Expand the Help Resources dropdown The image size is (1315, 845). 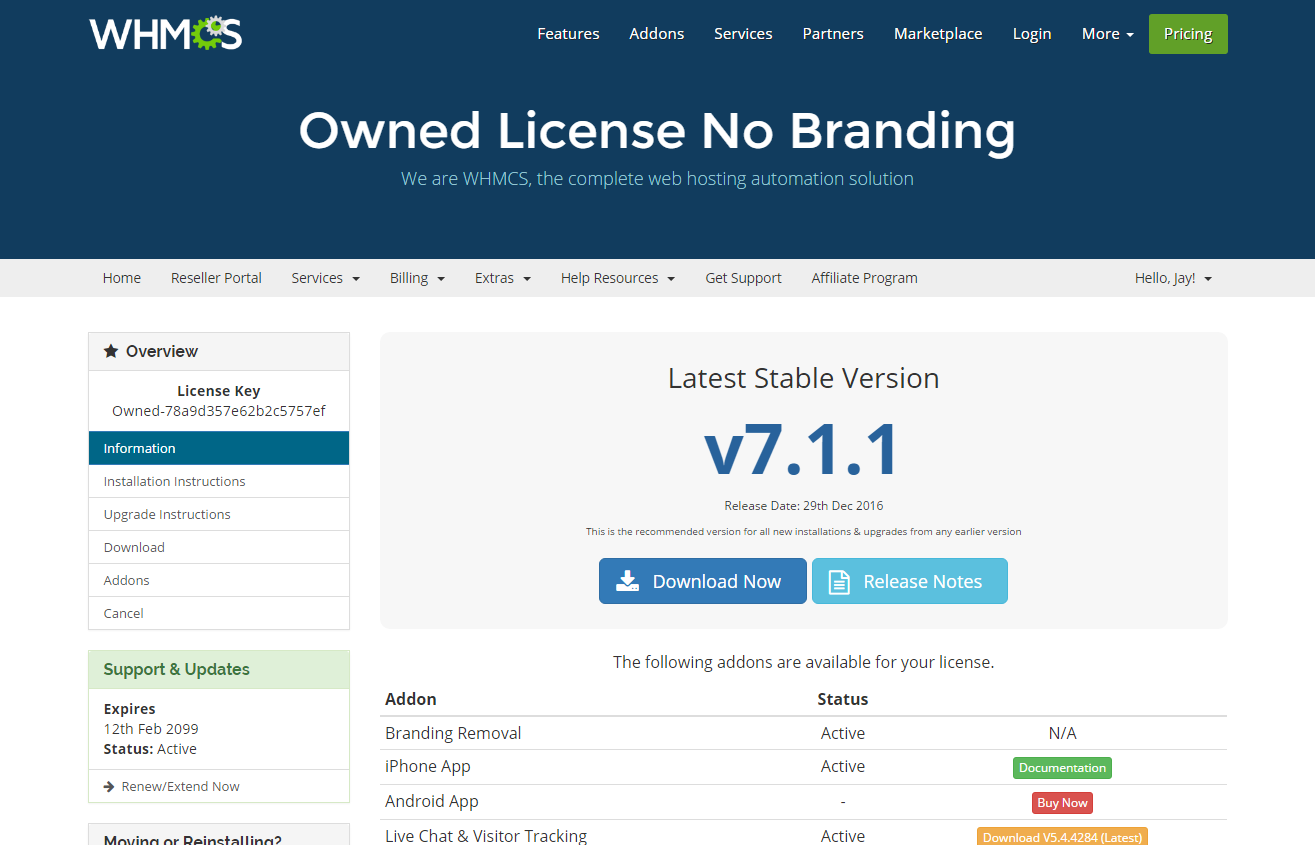618,278
